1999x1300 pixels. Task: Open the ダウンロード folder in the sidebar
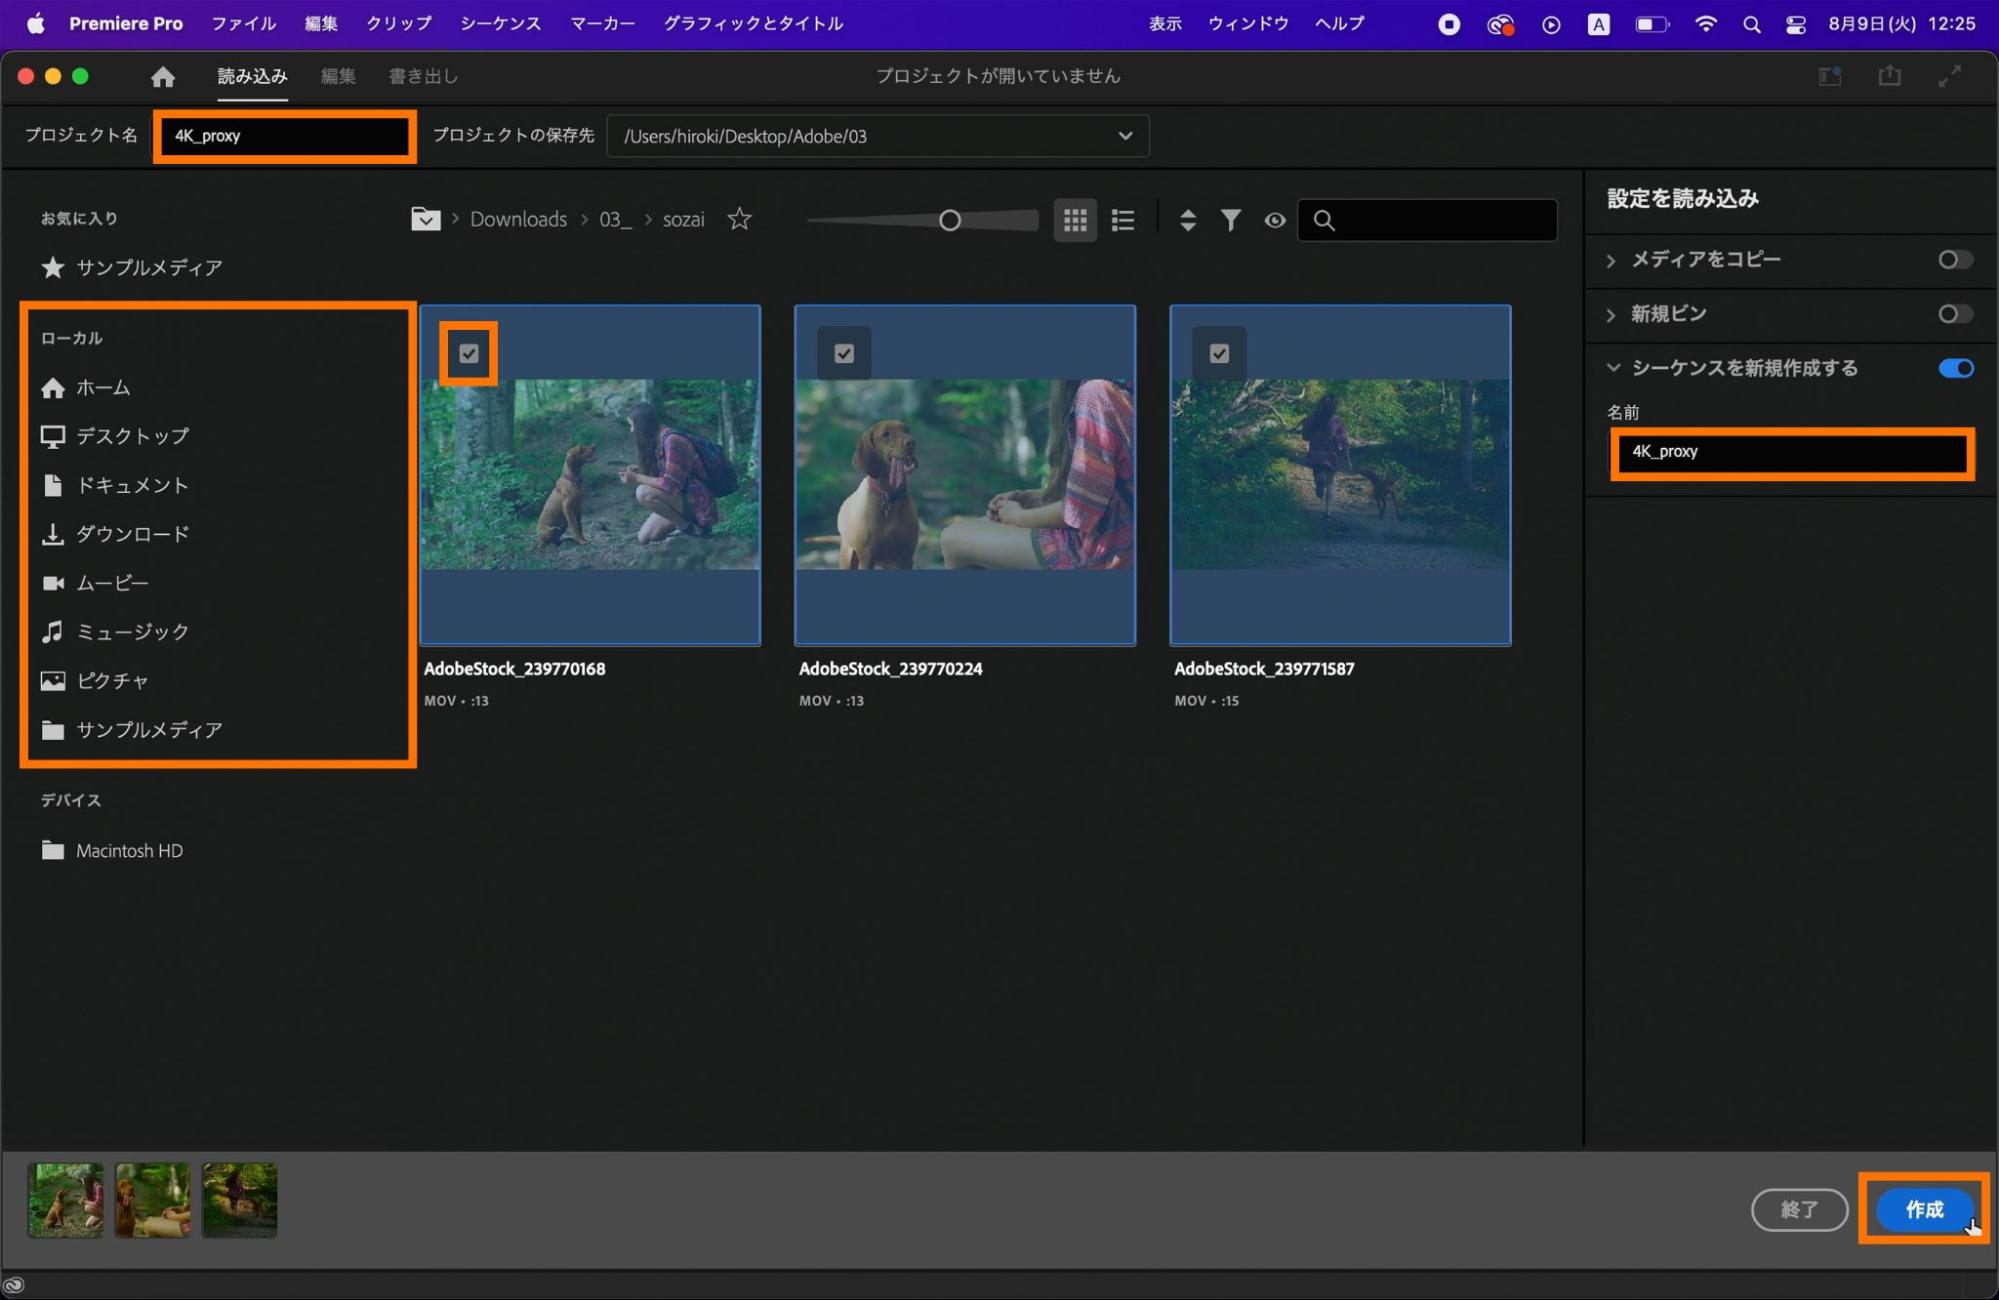[x=132, y=534]
